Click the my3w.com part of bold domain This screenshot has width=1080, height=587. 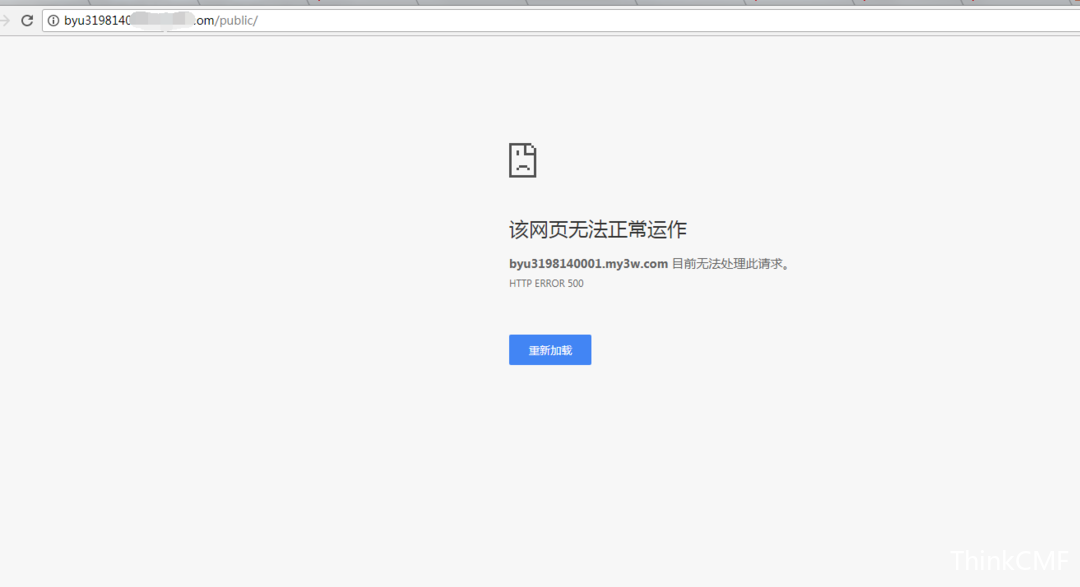click(x=639, y=264)
